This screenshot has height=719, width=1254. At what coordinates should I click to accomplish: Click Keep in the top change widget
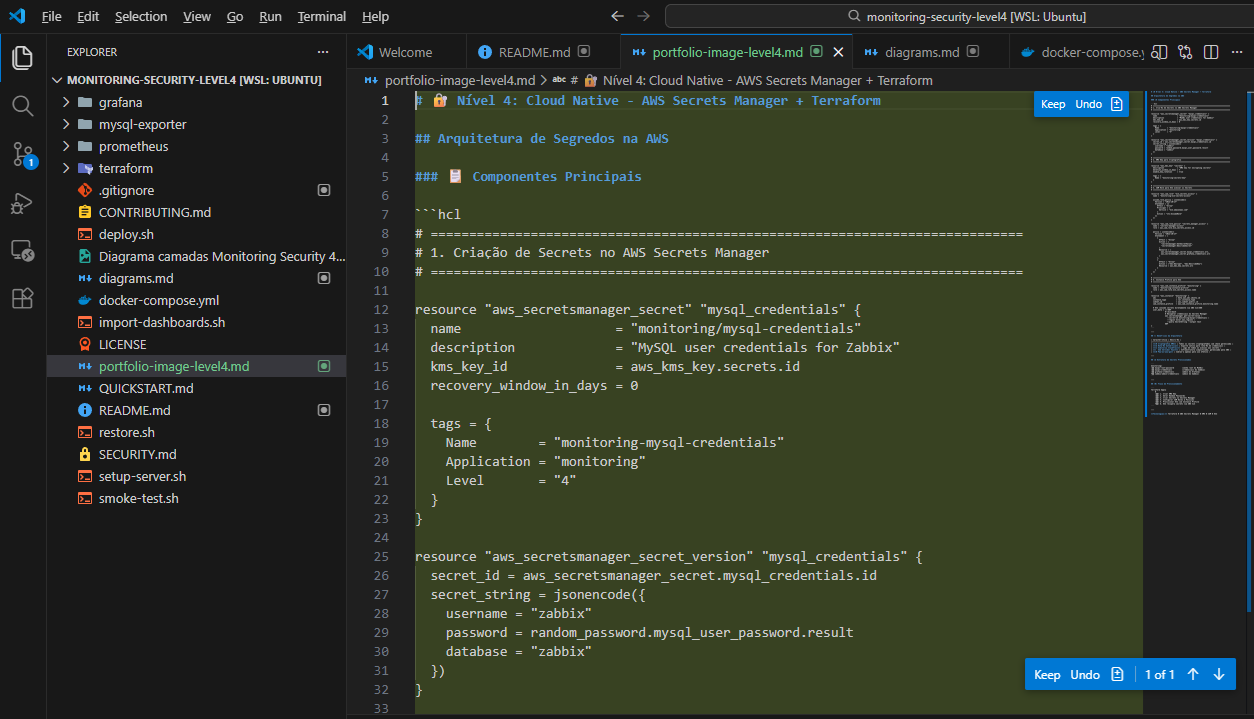(x=1053, y=104)
